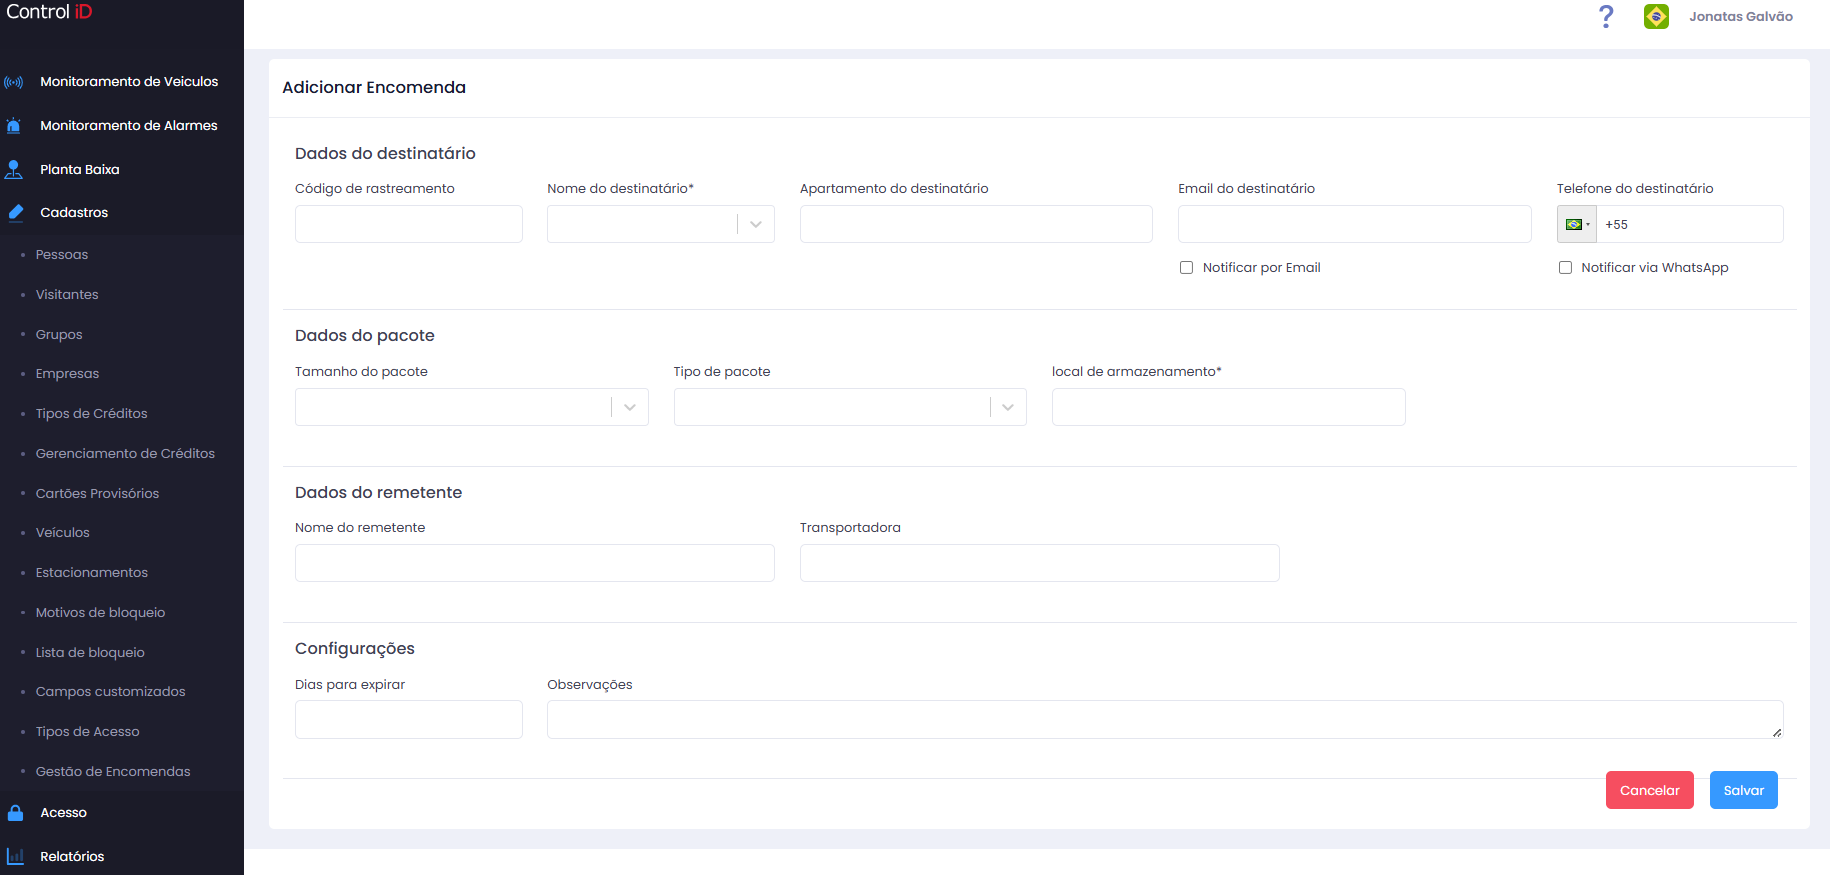The image size is (1830, 875).
Task: Click the vehicle monitoring signal icon
Action: coord(14,82)
